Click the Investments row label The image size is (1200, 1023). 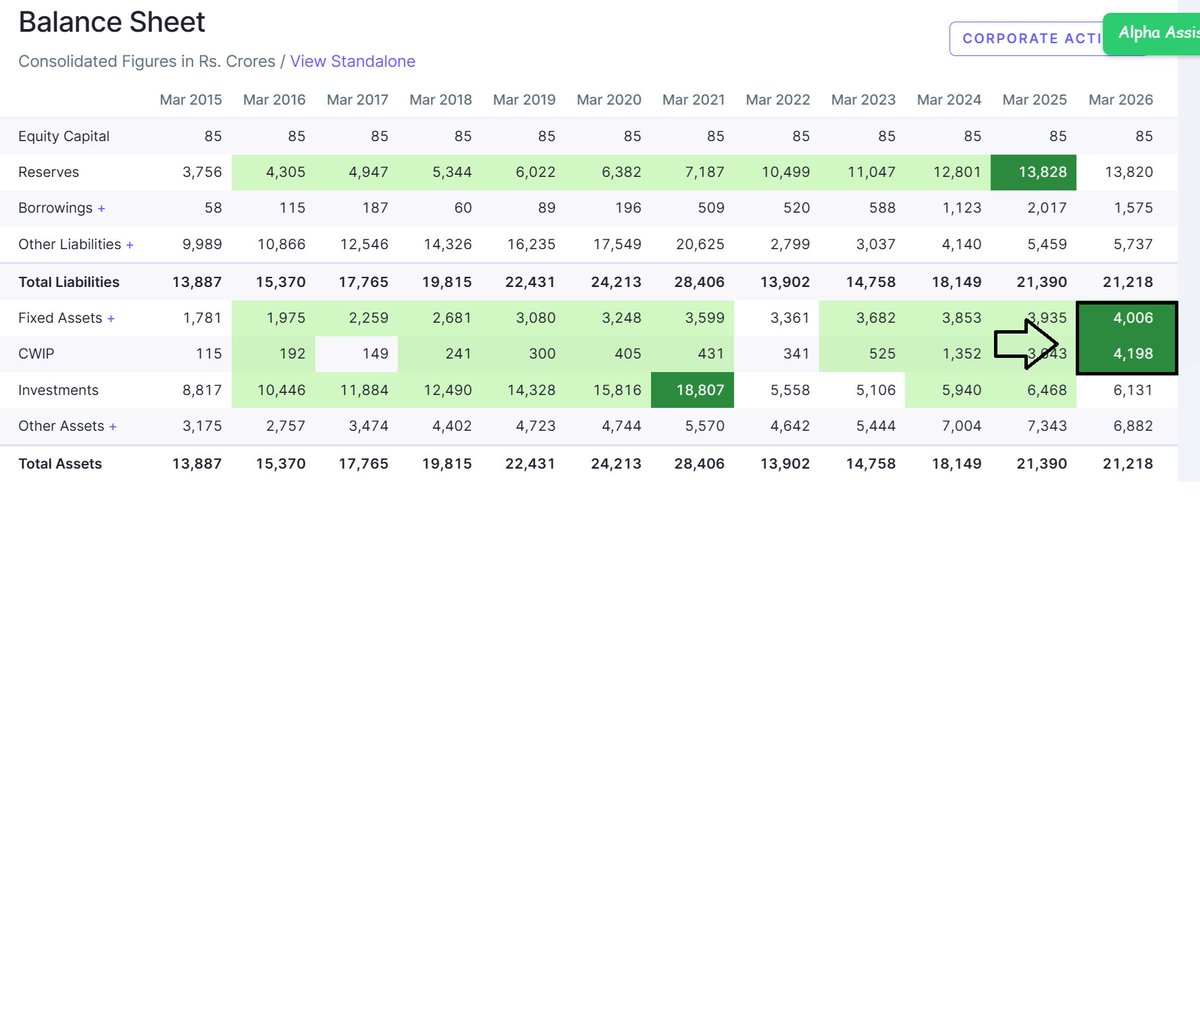58,390
